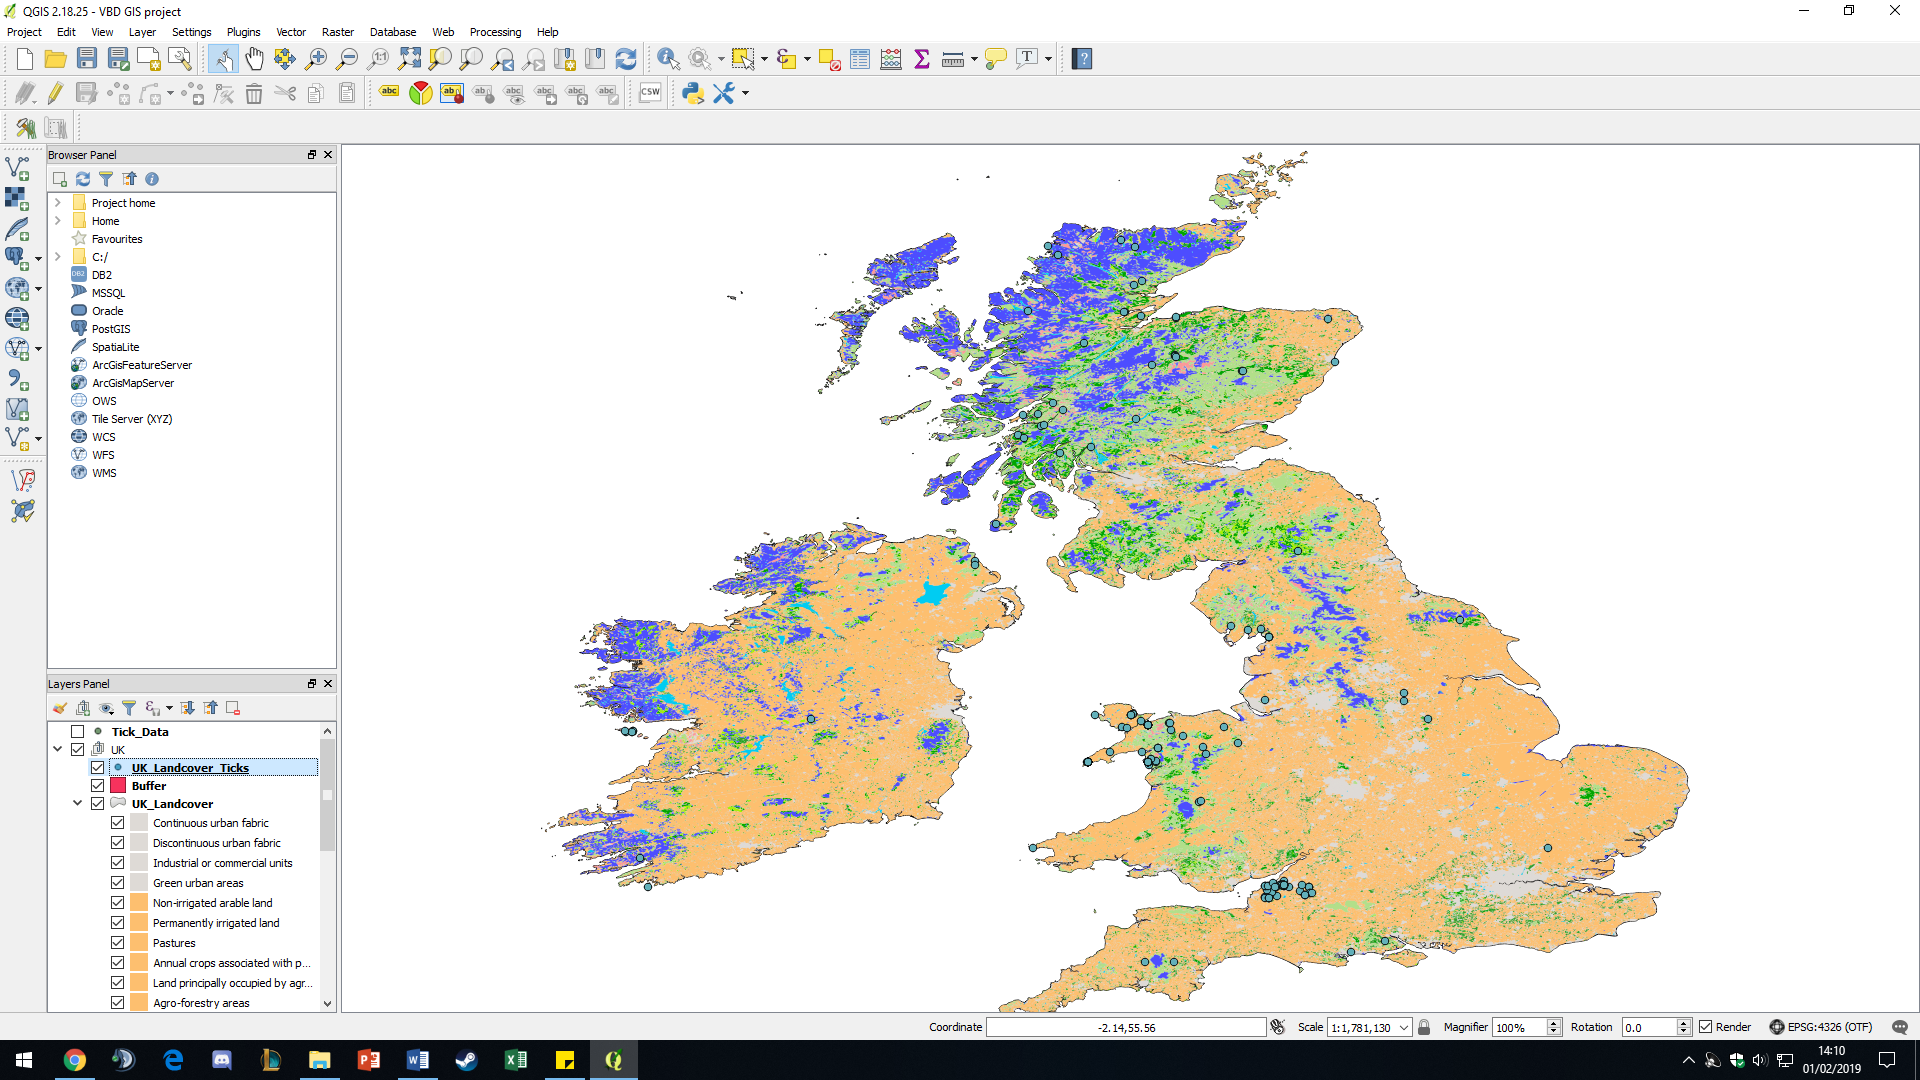The width and height of the screenshot is (1920, 1080).
Task: Uncheck the Pastures class checkbox
Action: pos(118,943)
